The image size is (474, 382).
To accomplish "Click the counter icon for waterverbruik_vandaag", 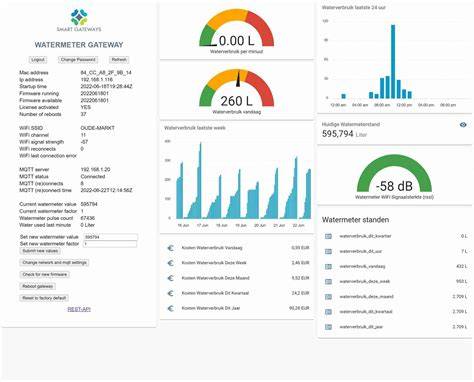I will [328, 267].
